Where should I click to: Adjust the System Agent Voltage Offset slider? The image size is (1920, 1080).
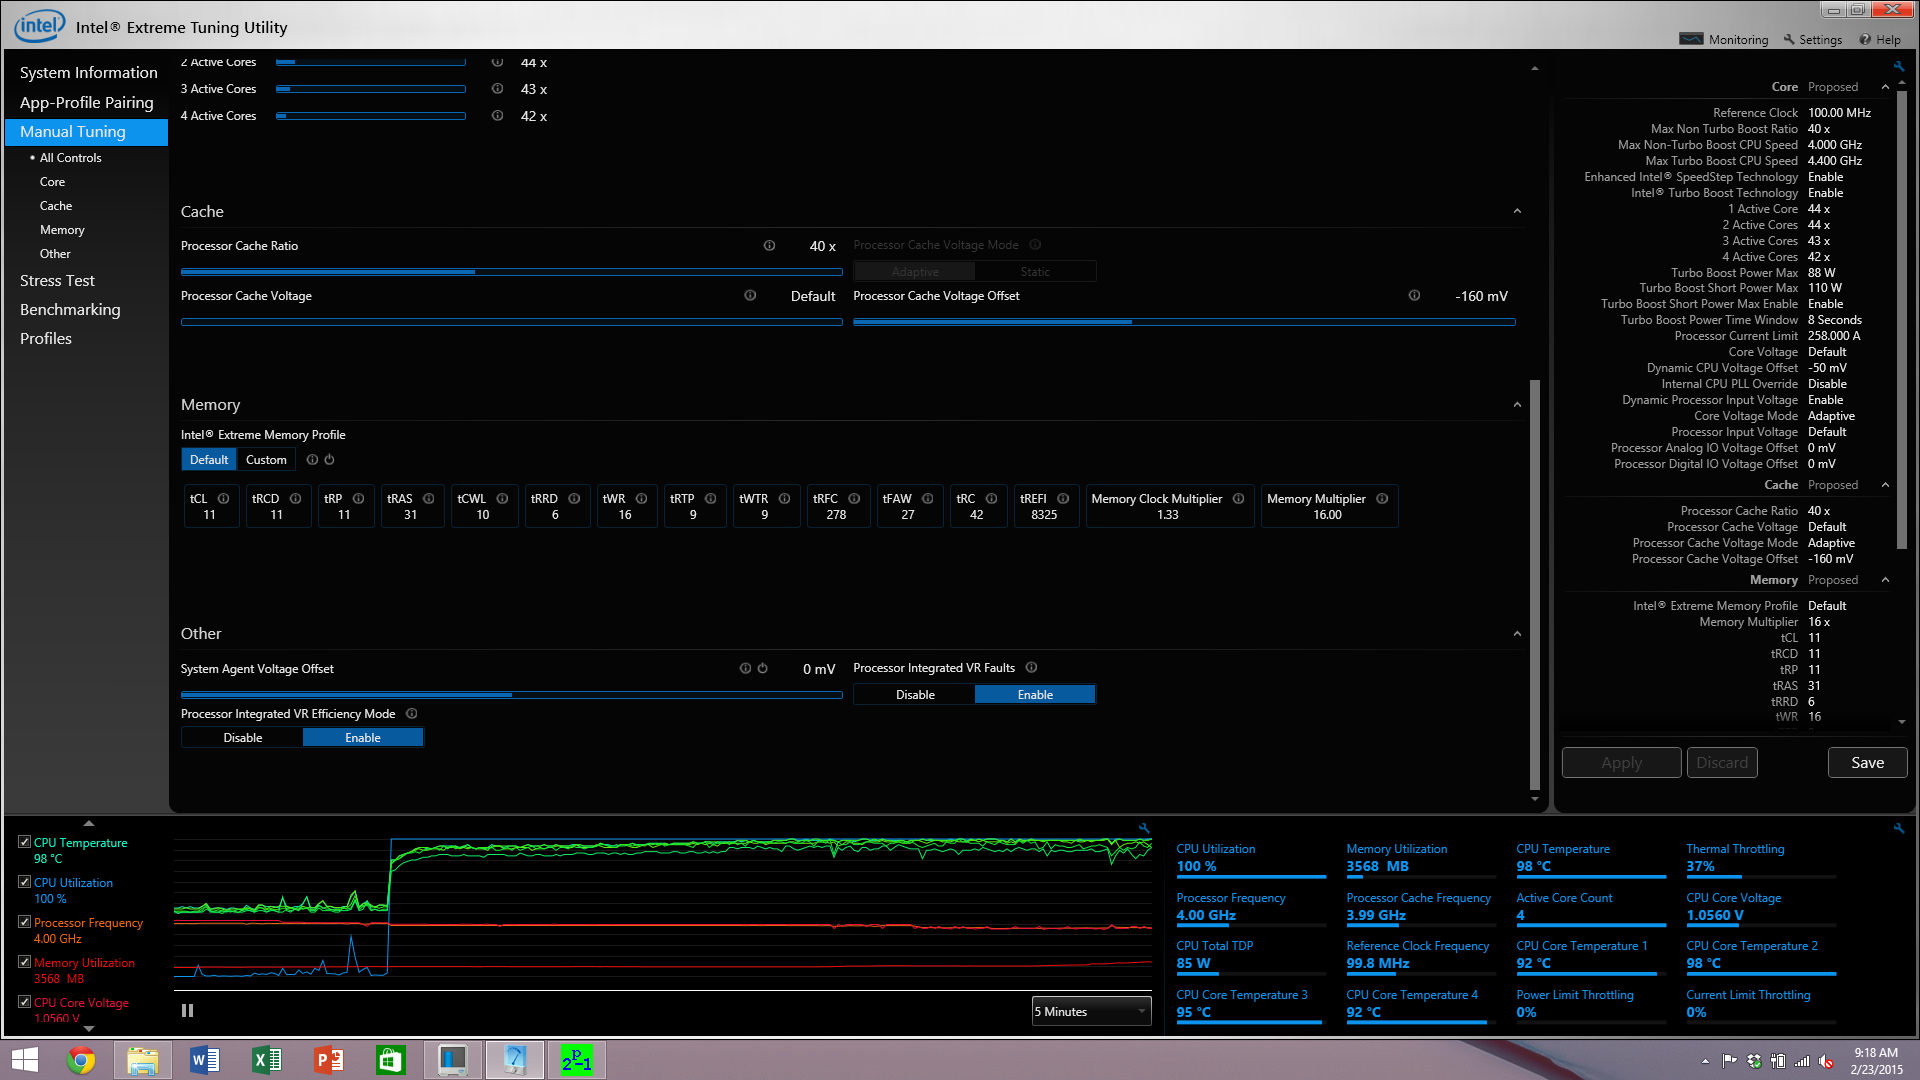(511, 695)
